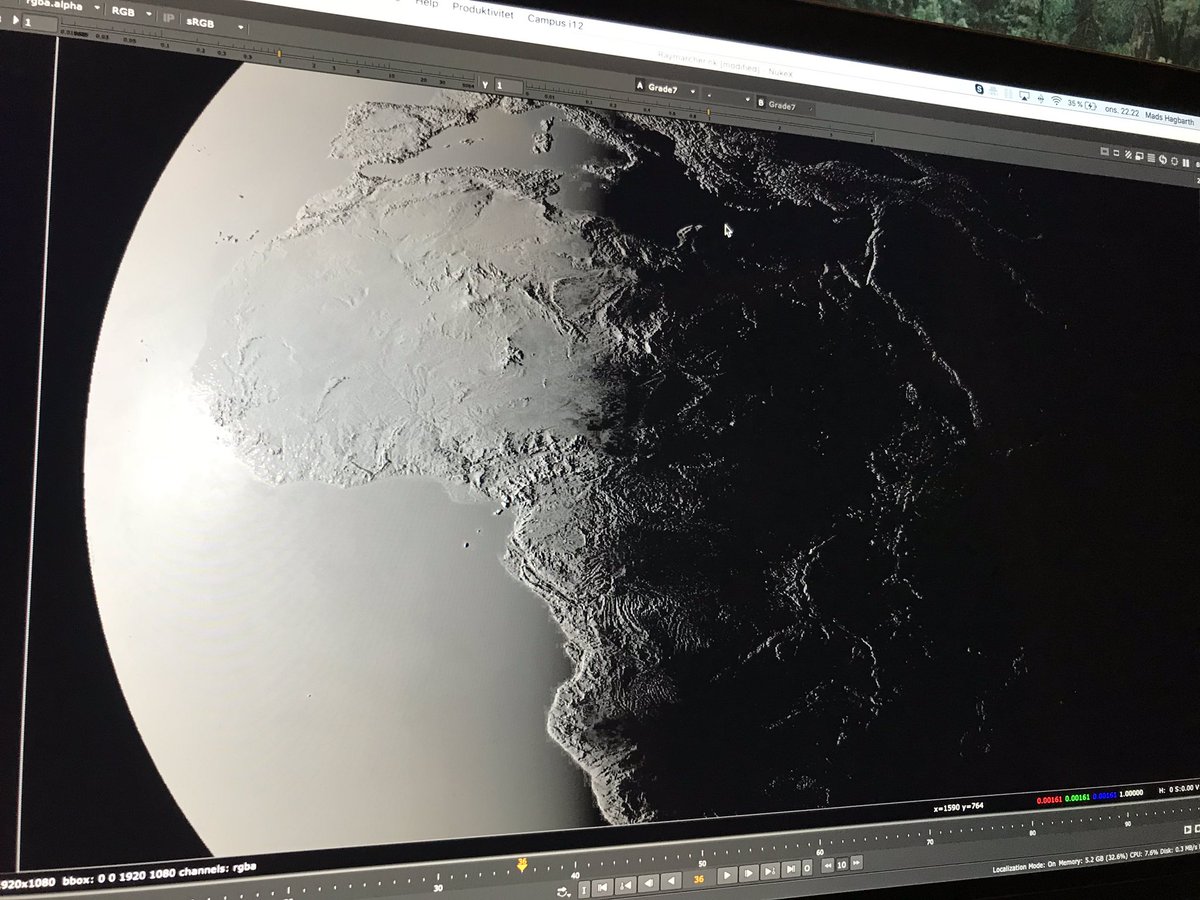Click the scanline render lines icon

(x=1151, y=158)
